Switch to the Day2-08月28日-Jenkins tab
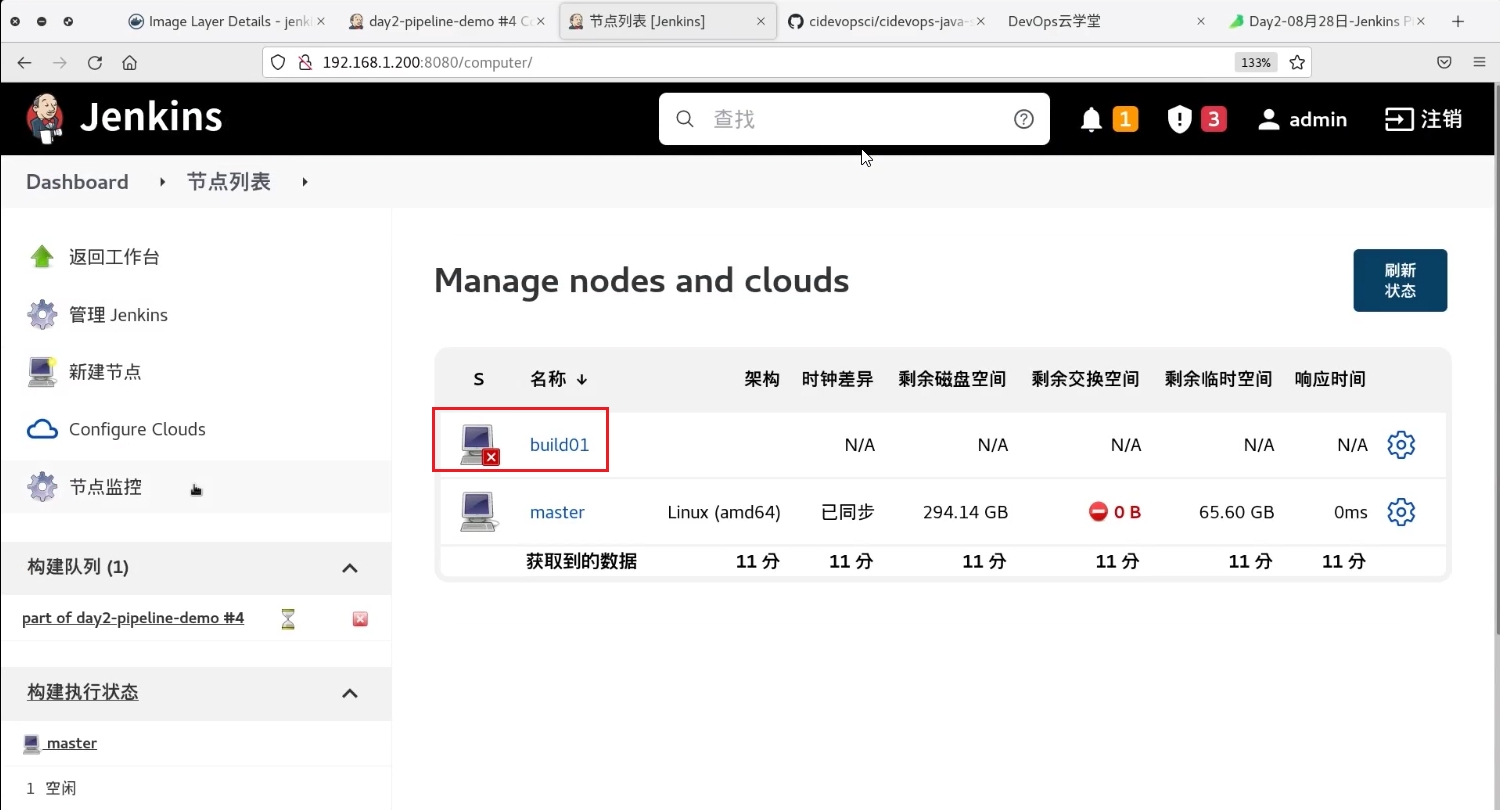The image size is (1500, 810). pyautogui.click(x=1327, y=21)
